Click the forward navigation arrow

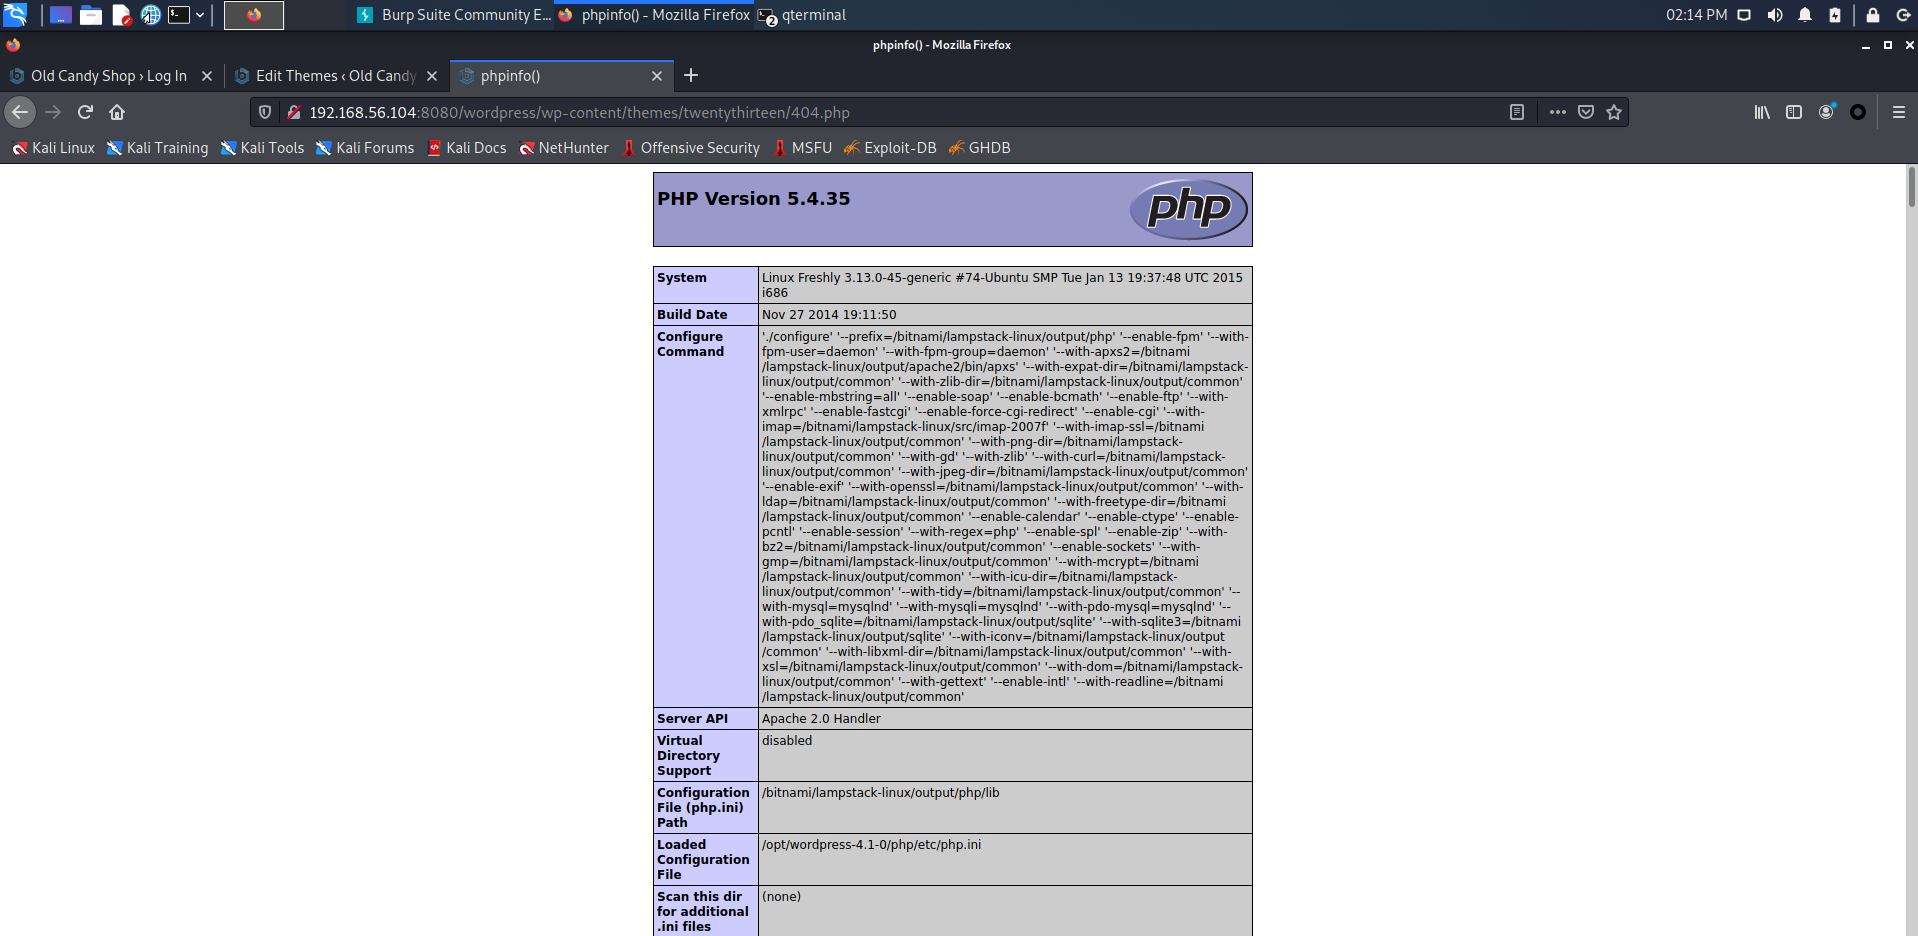pyautogui.click(x=53, y=112)
